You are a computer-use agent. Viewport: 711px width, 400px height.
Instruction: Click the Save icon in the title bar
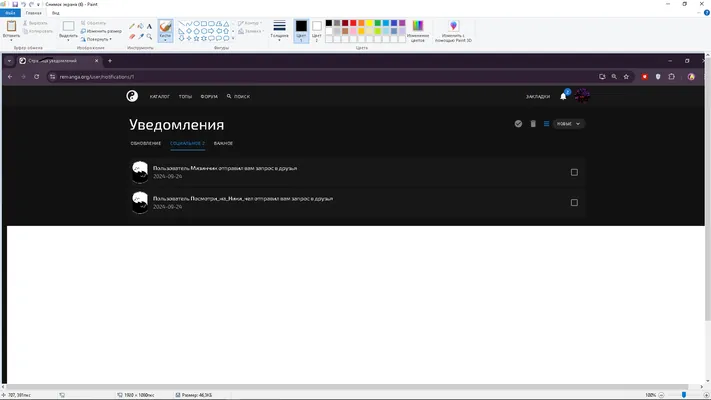(x=15, y=4)
